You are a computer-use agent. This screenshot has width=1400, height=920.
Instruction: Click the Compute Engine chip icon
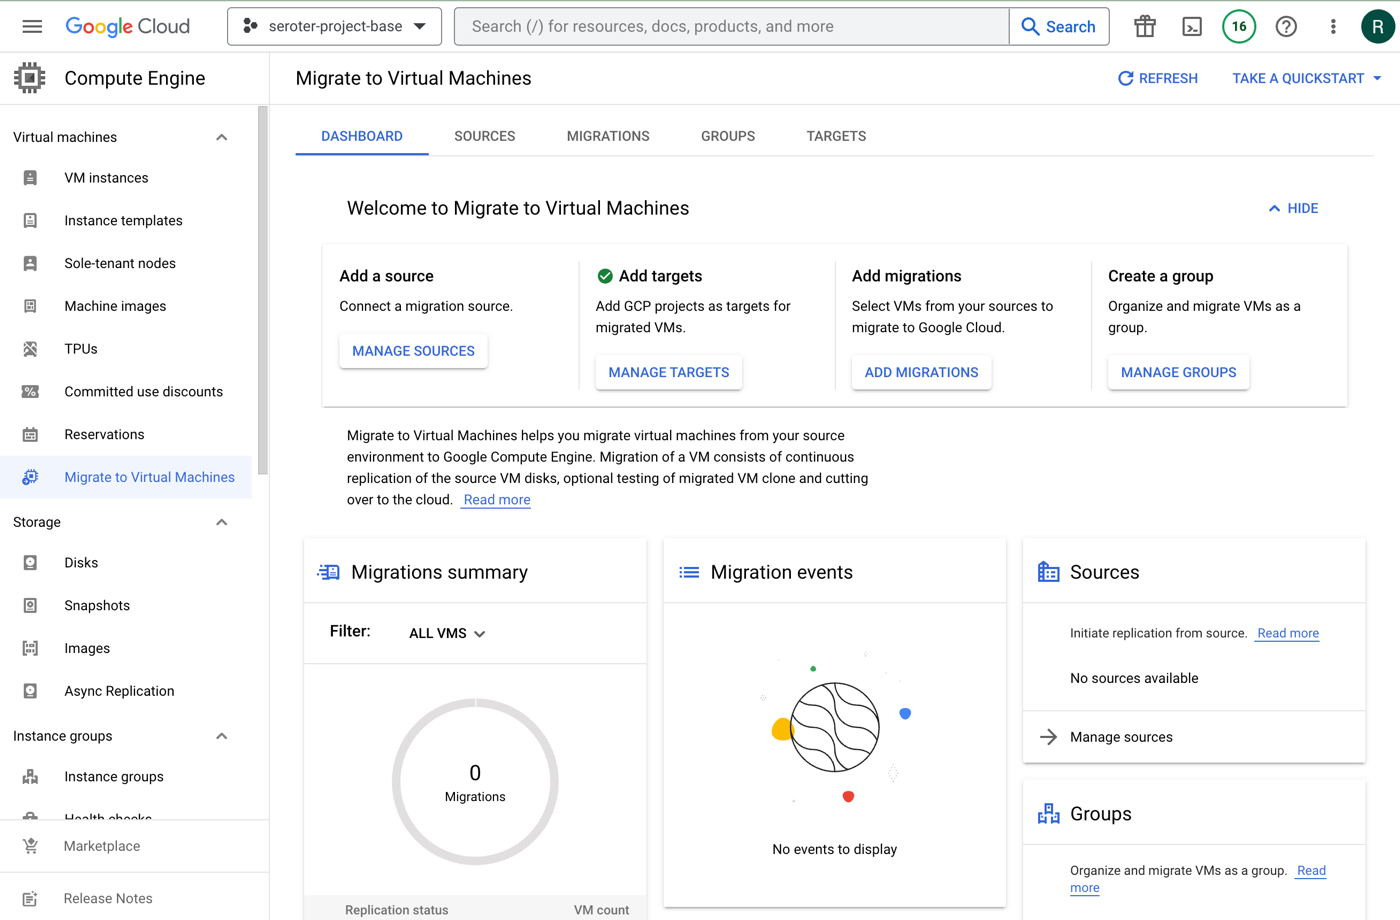(30, 78)
